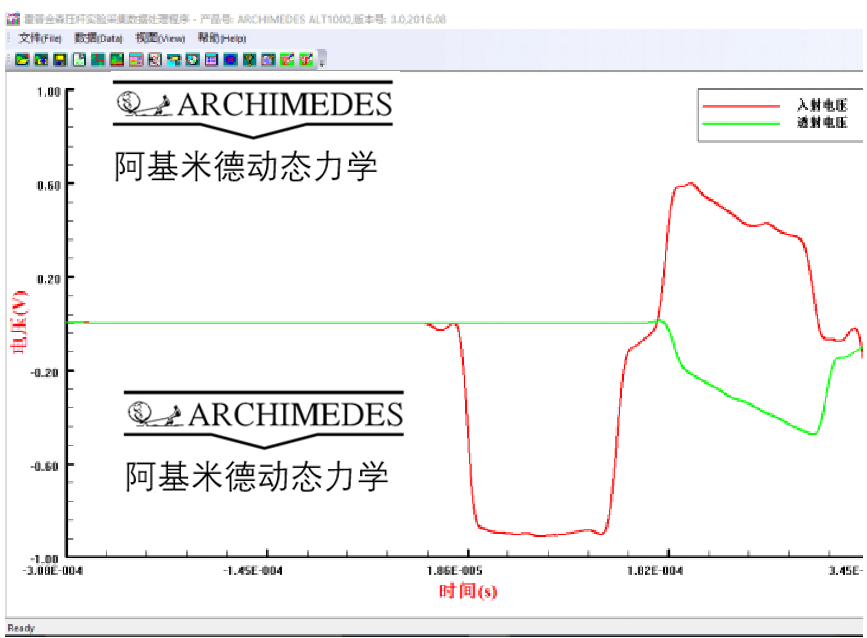Screen dimensions: 867x638
Task: Click the window title bar text
Action: point(236,19)
